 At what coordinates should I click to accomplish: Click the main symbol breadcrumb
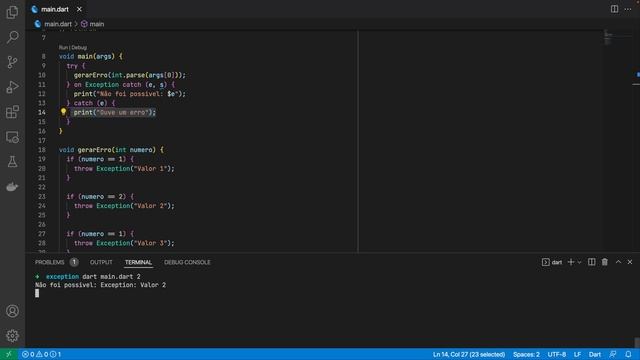click(97, 24)
